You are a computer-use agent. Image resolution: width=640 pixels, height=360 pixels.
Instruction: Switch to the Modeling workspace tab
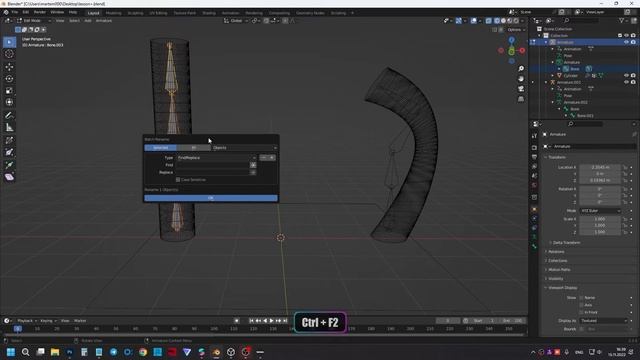coord(113,13)
